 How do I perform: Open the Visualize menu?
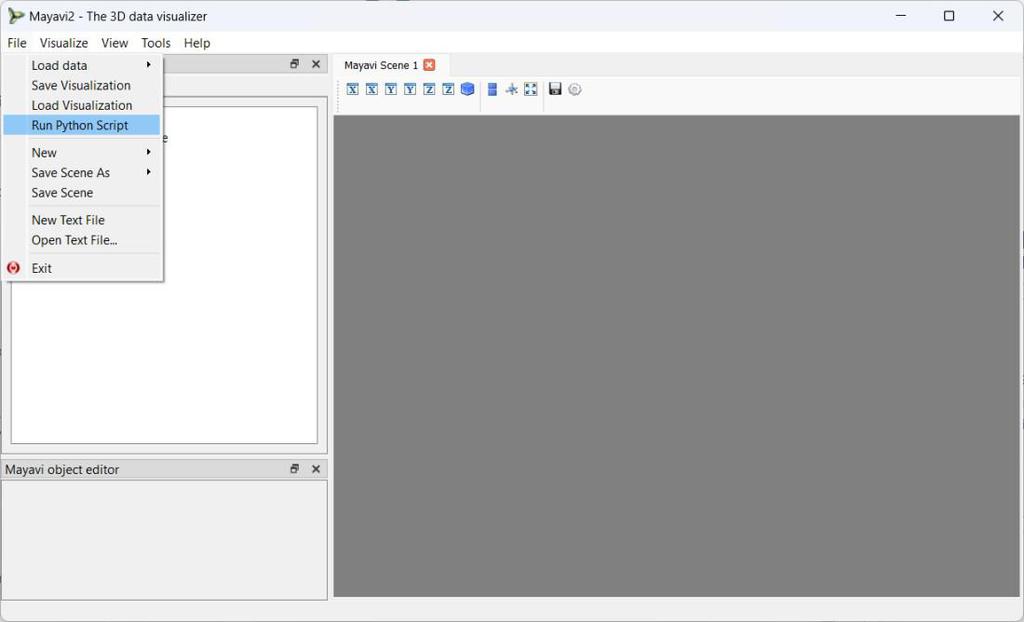63,42
